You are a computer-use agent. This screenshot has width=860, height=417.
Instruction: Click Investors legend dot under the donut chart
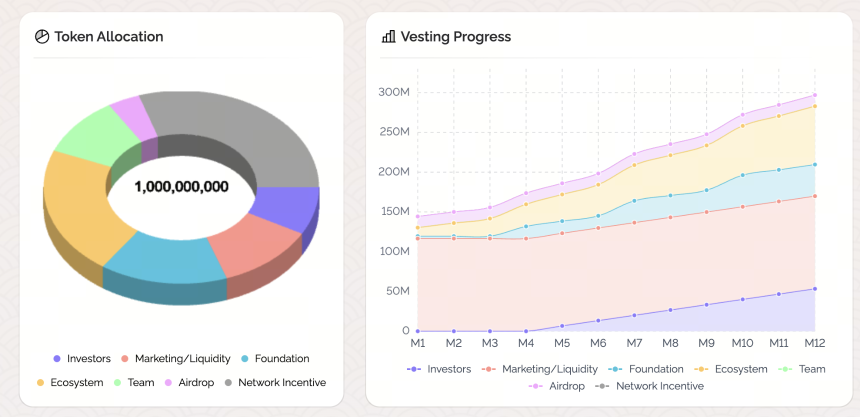[57, 359]
